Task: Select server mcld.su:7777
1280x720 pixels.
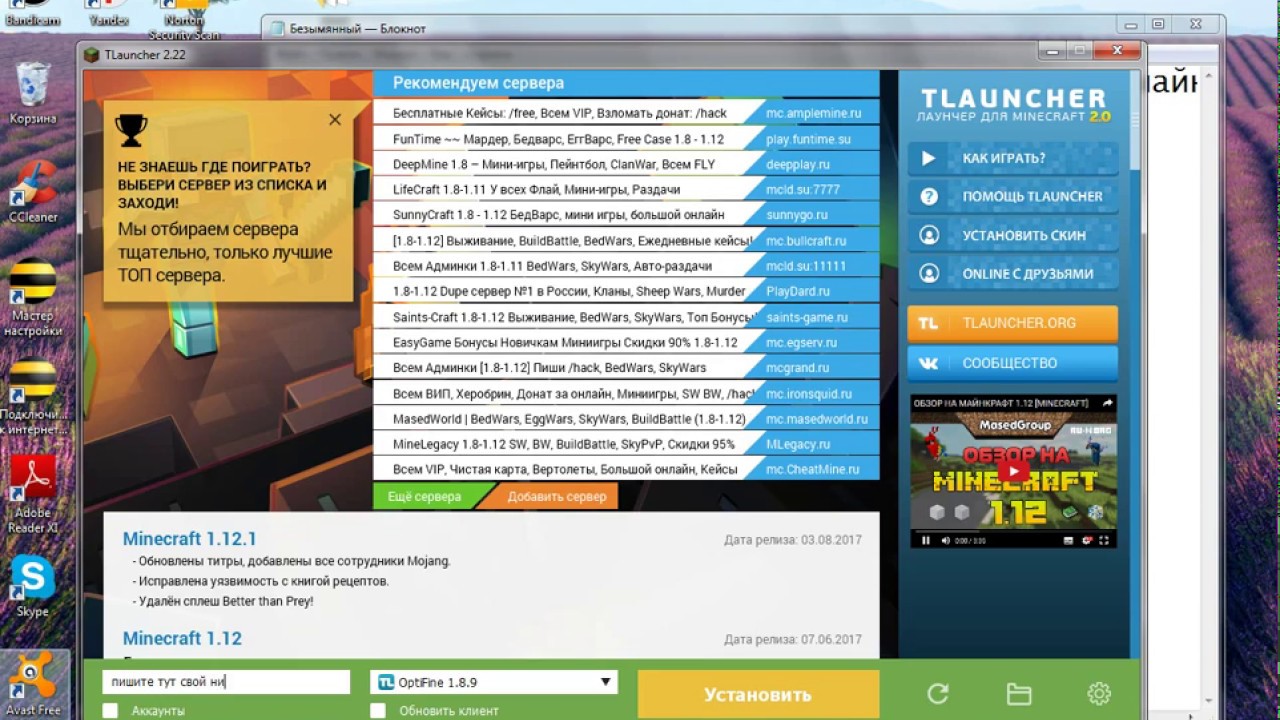Action: click(626, 189)
